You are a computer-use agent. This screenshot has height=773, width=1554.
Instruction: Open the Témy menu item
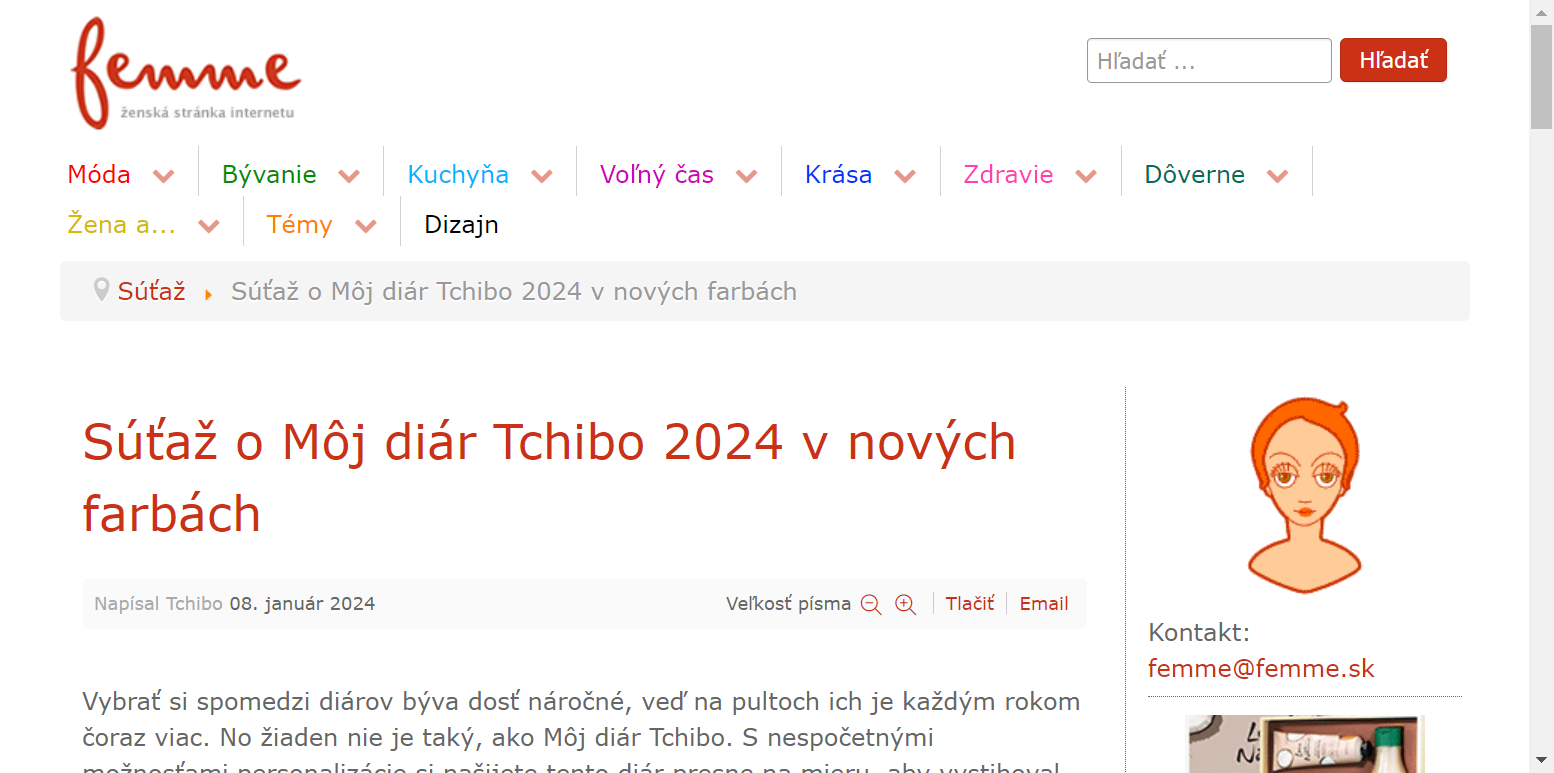point(299,224)
